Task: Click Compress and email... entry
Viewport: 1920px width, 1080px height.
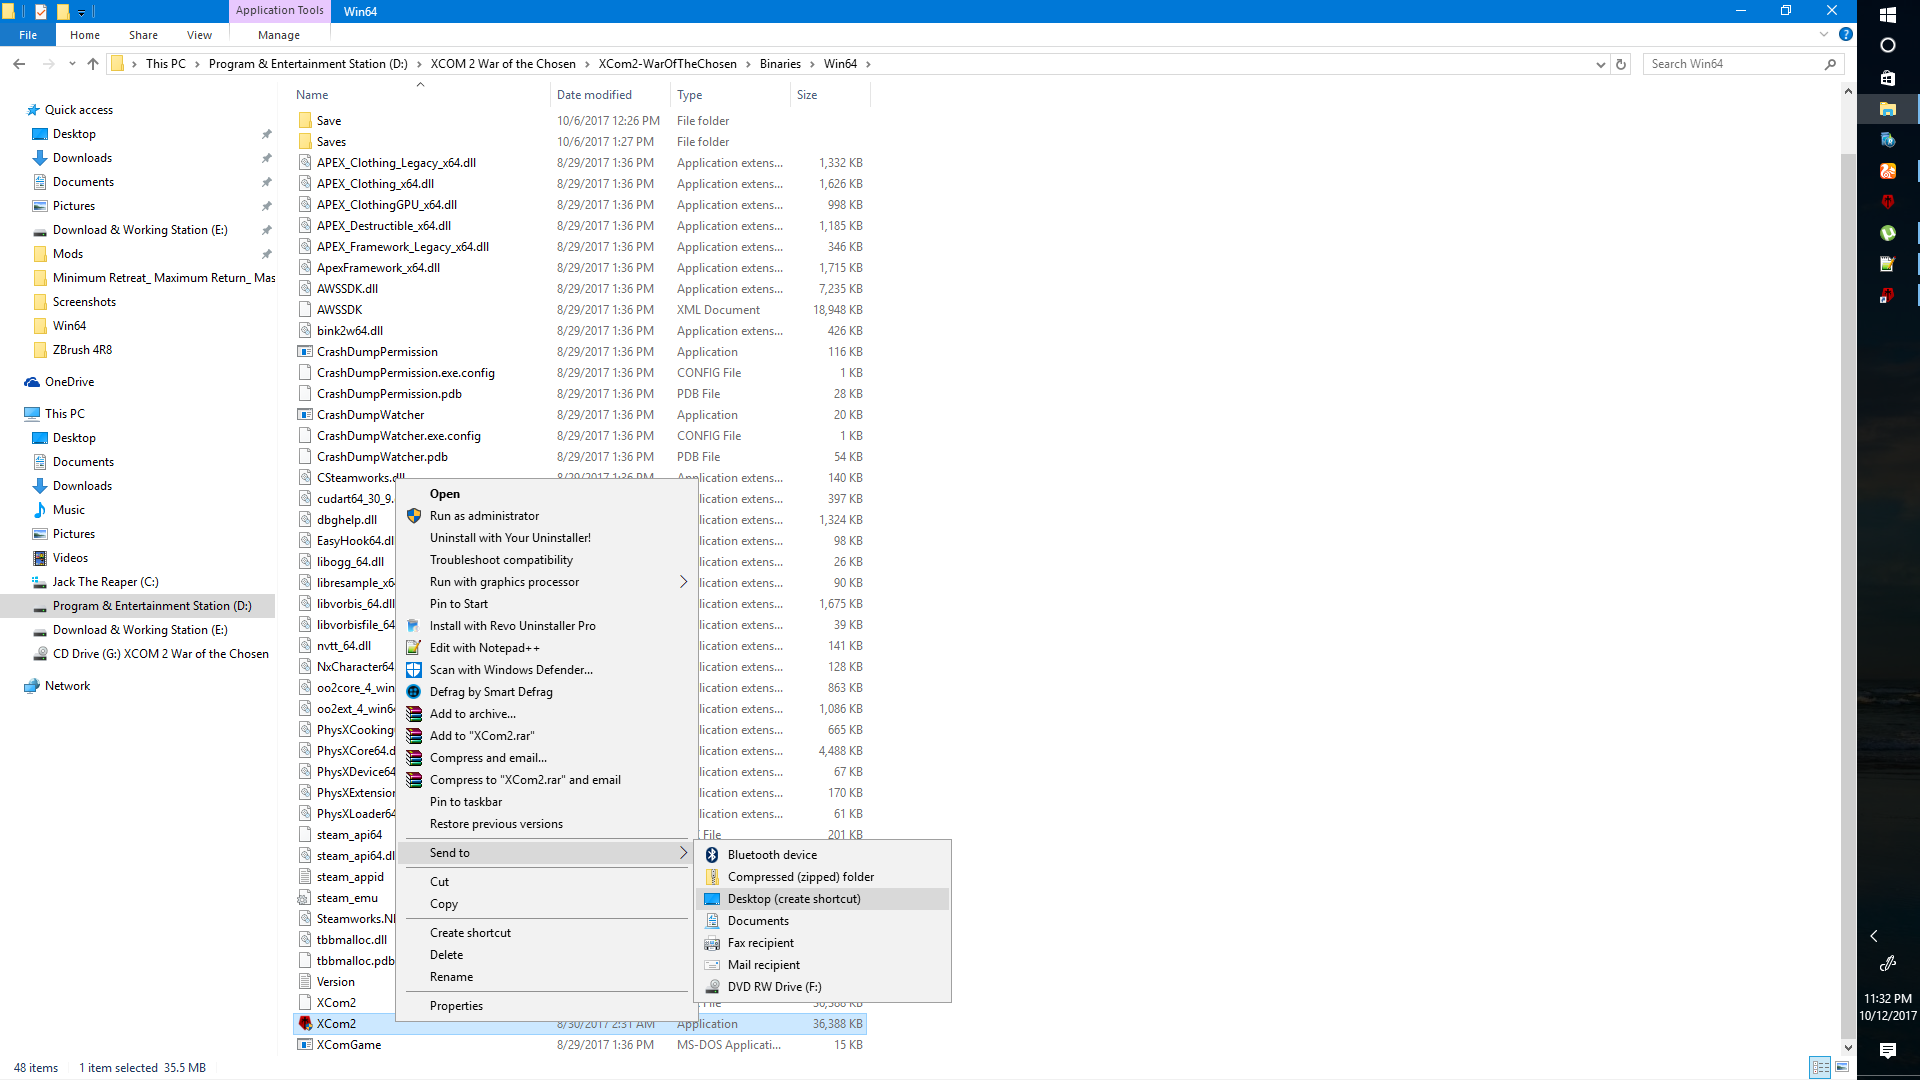Action: coord(488,758)
